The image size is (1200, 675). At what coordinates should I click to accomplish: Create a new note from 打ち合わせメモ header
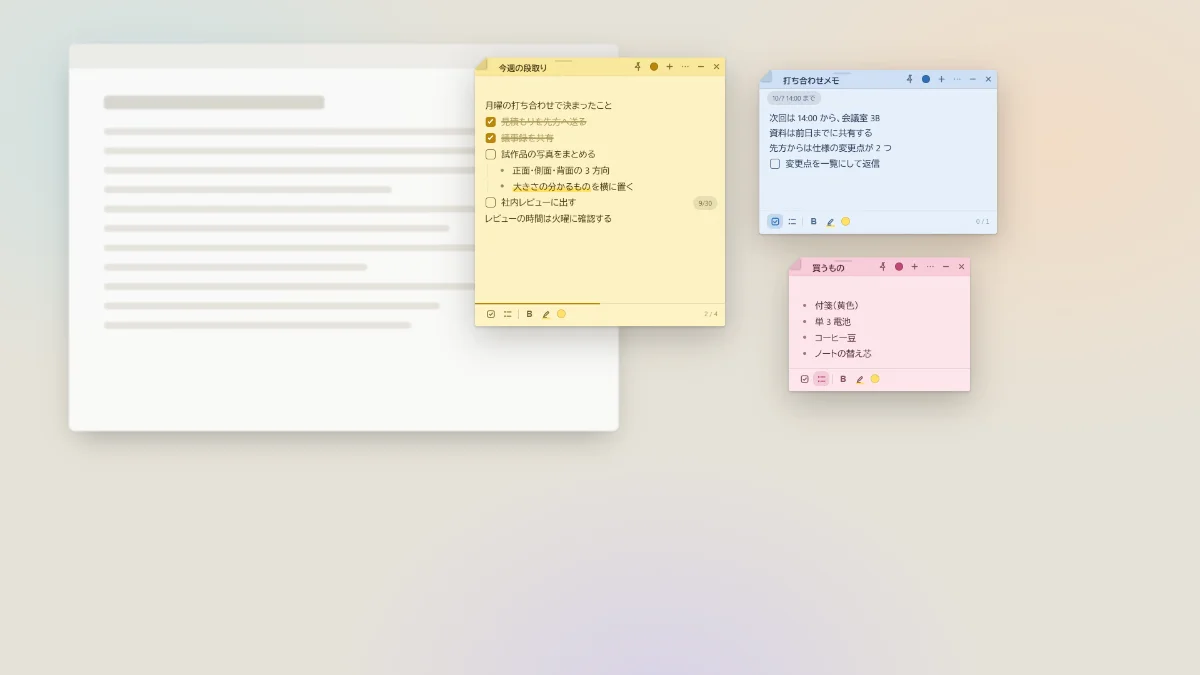coord(941,79)
